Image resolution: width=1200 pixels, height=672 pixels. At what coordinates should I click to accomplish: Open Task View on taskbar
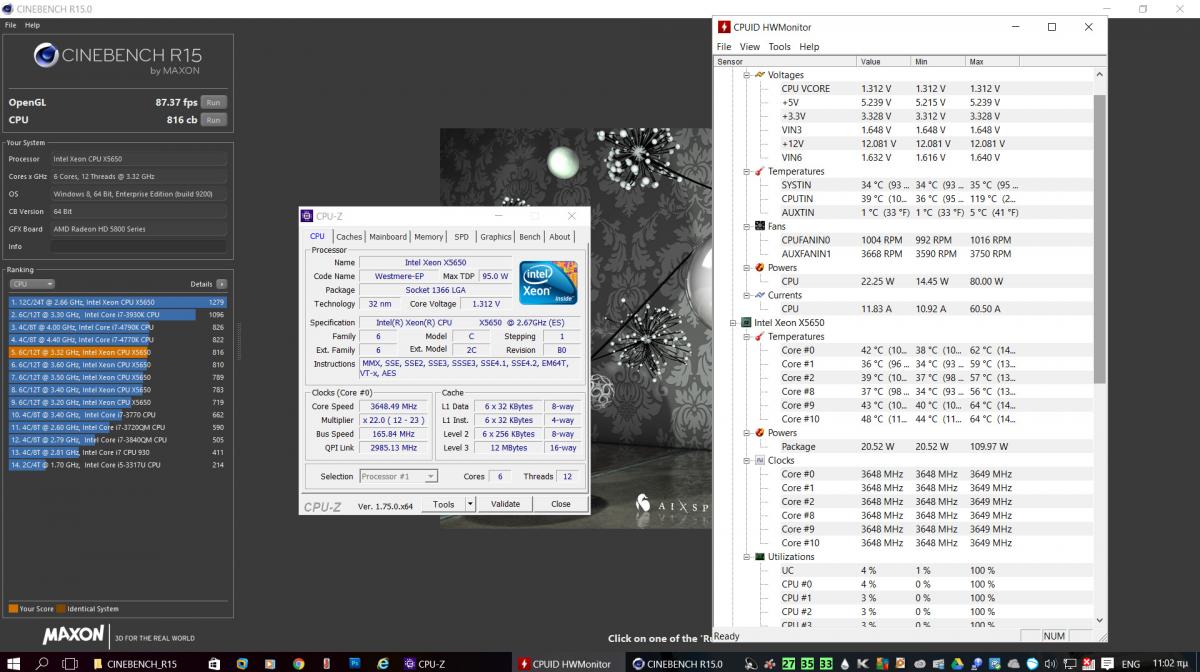(70, 663)
